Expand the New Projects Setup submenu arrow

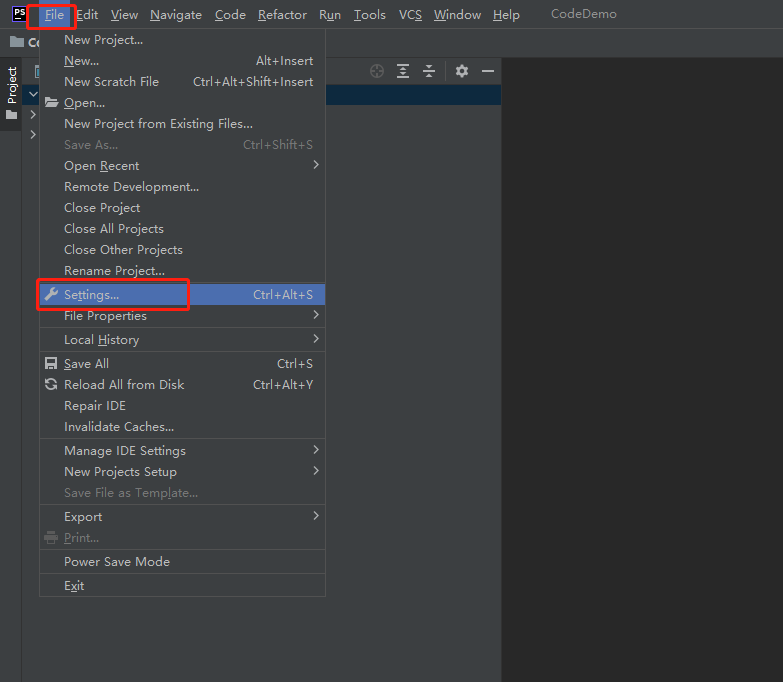click(316, 471)
